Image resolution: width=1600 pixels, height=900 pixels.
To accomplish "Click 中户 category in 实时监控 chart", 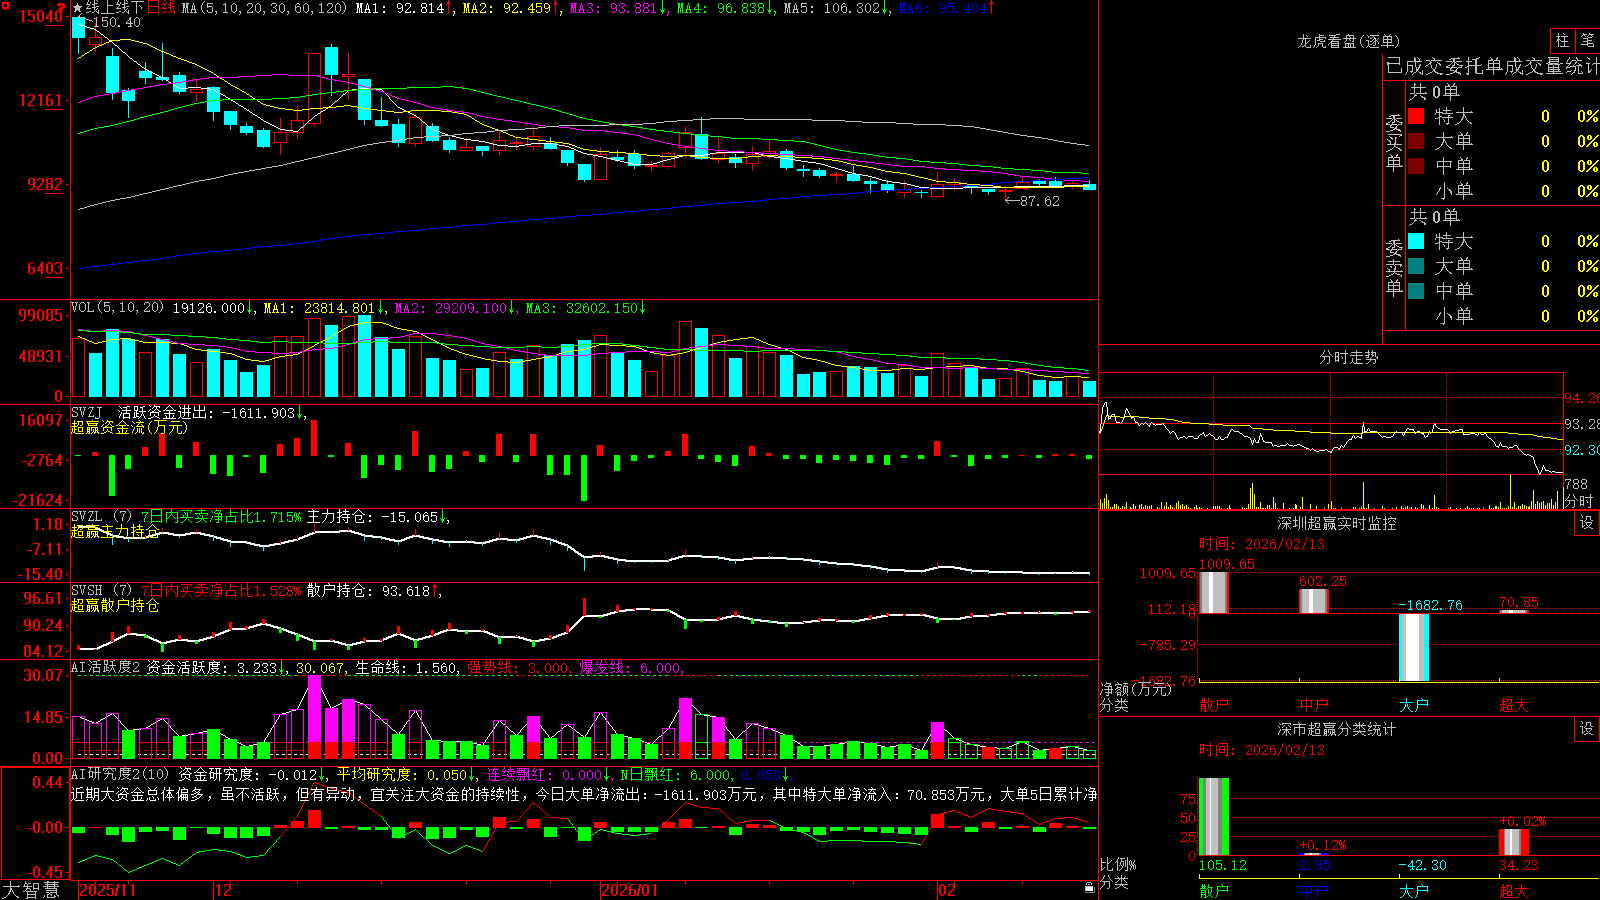I will (x=1313, y=705).
